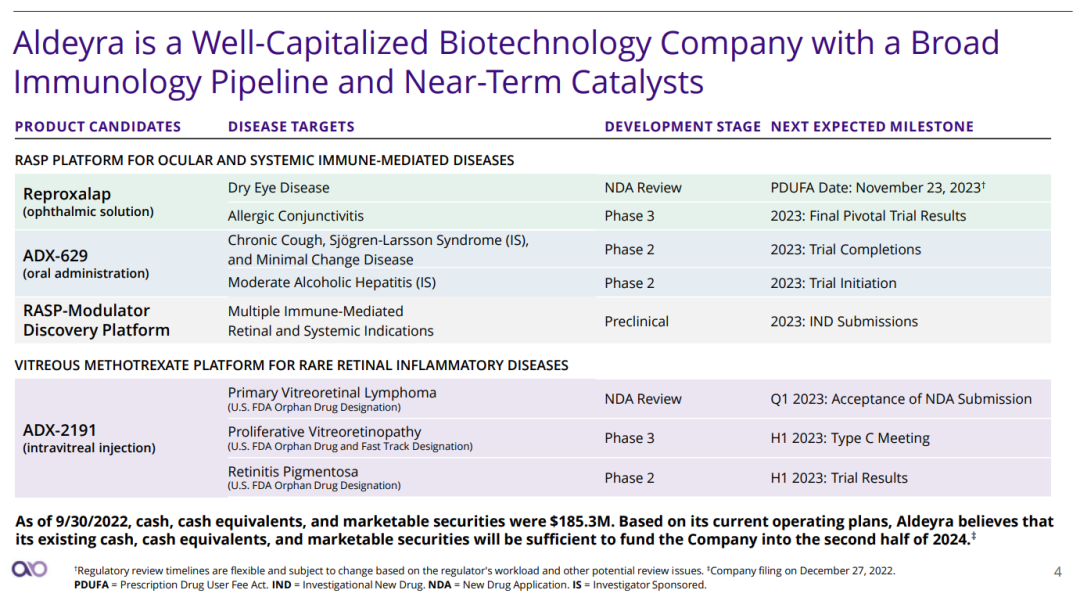Click the ADX-629 product name

click(x=58, y=255)
